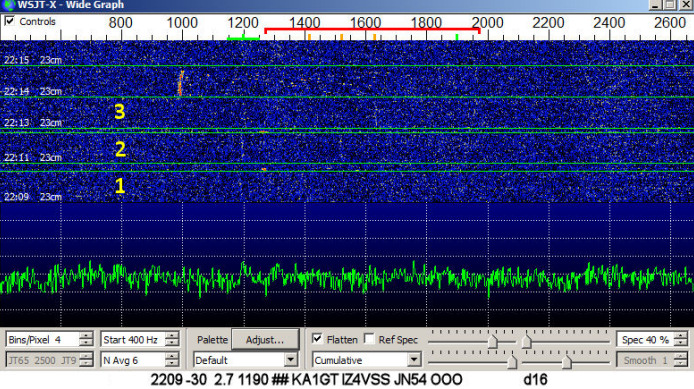Decrease N Avg value
The width and height of the screenshot is (694, 389).
pos(172,363)
